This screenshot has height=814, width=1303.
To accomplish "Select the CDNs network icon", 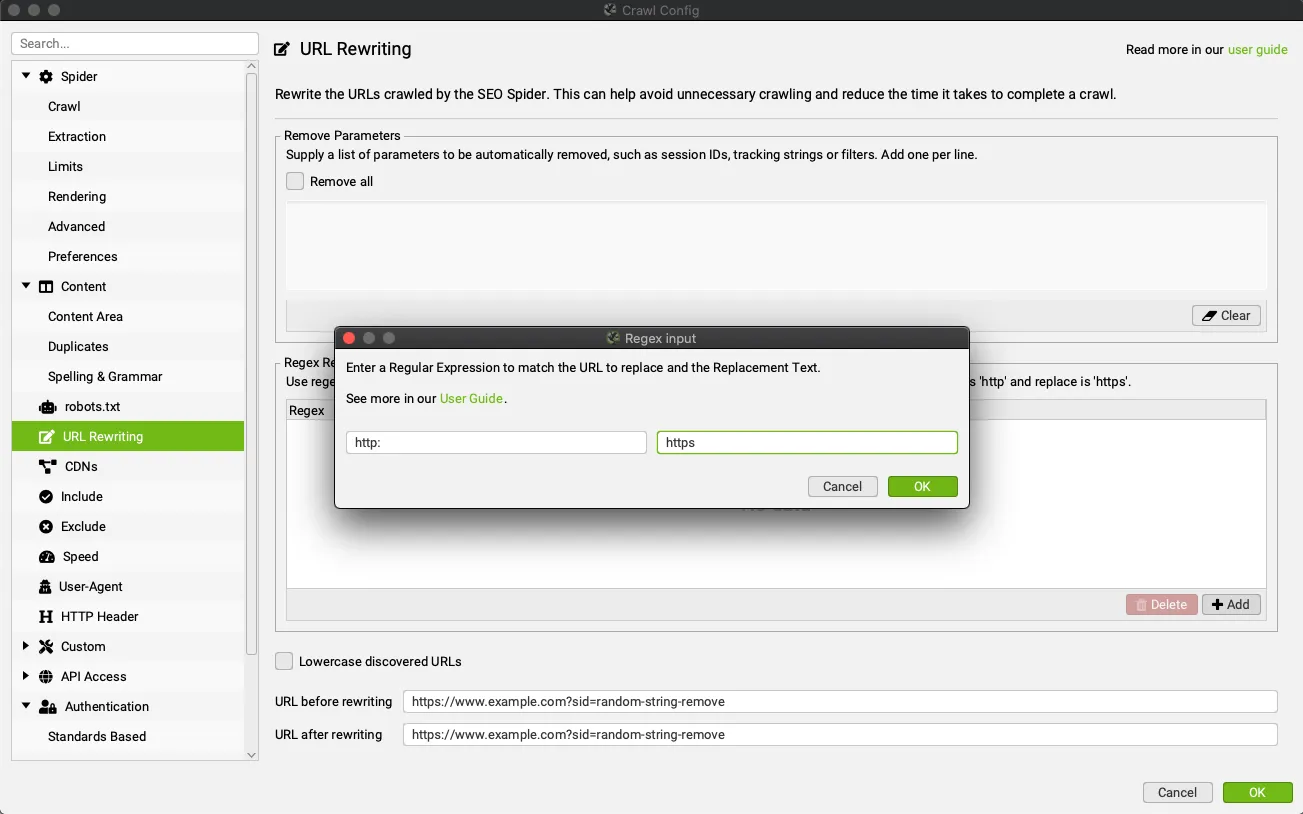I will (46, 467).
